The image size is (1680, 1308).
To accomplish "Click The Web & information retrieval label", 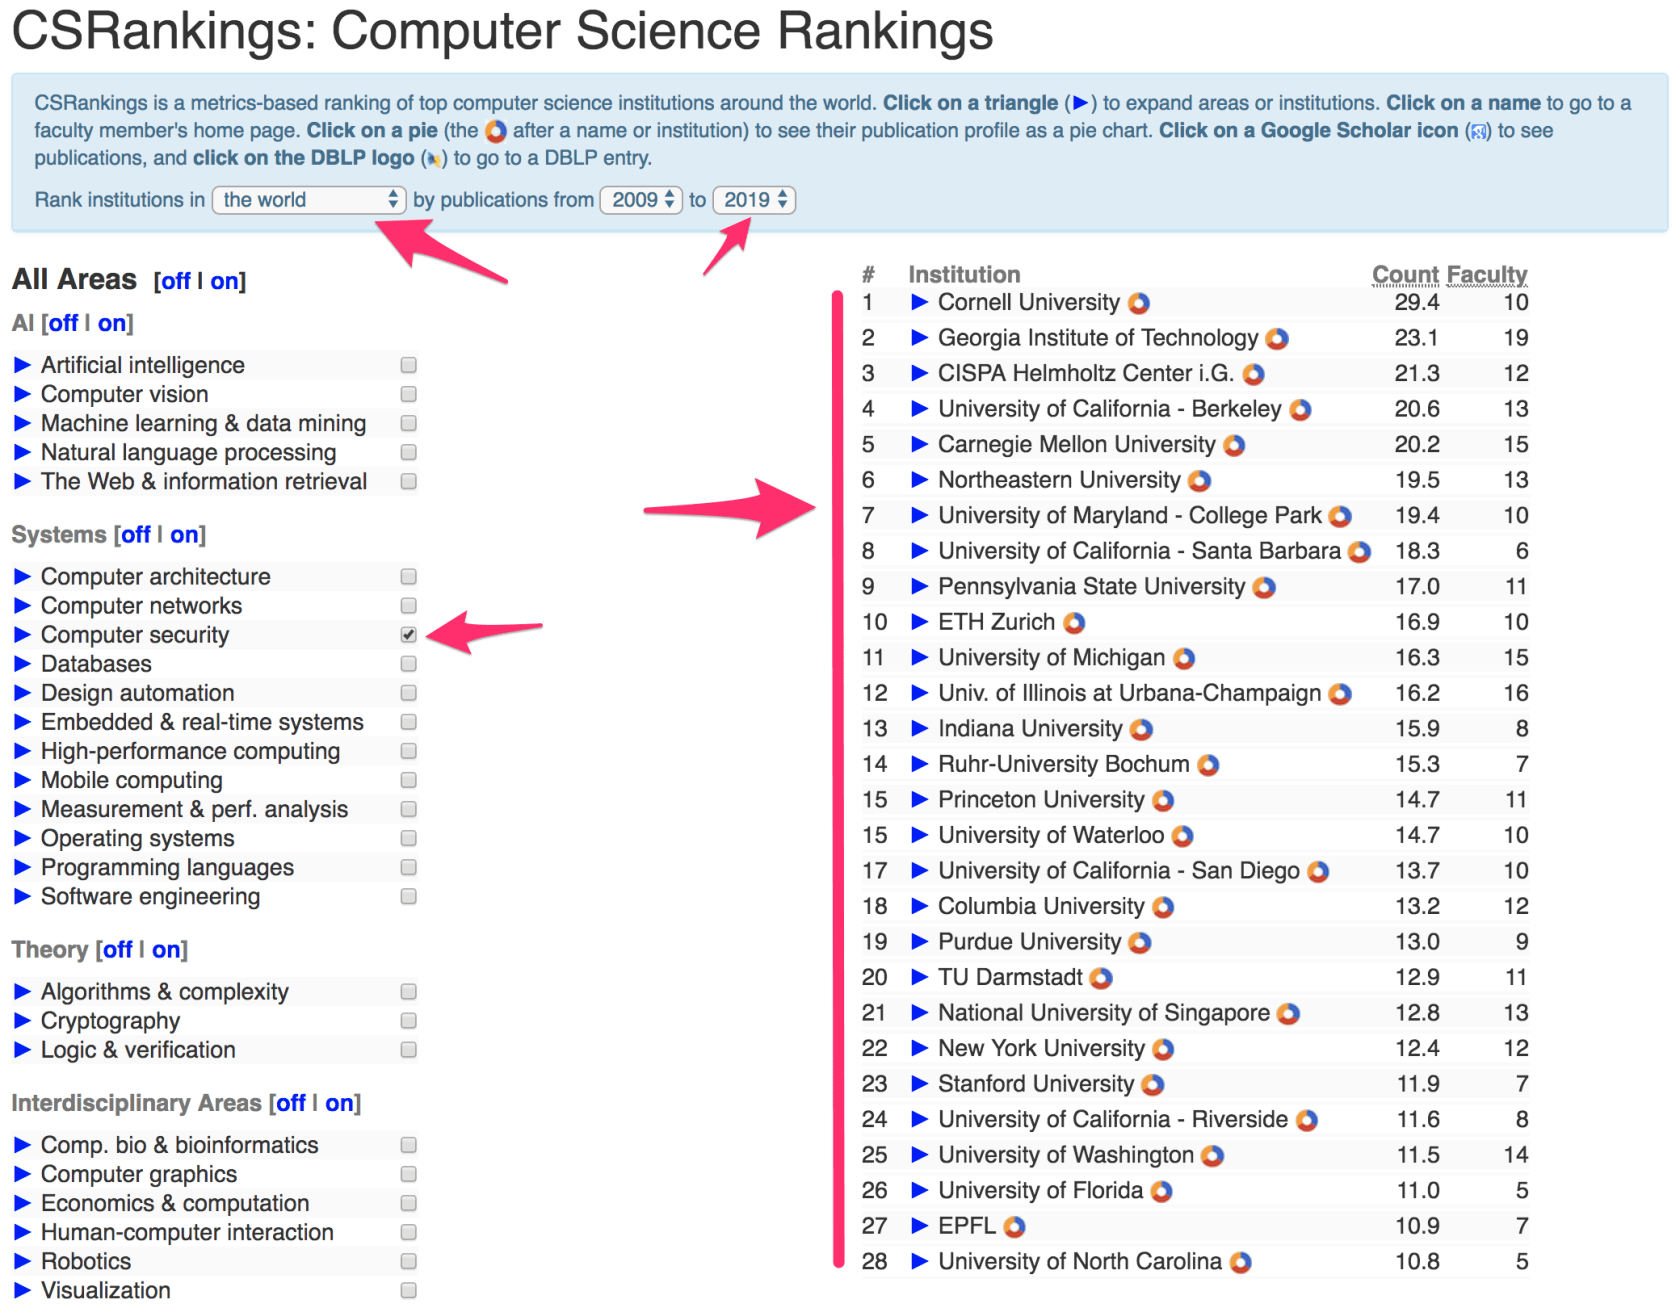I will (x=204, y=481).
